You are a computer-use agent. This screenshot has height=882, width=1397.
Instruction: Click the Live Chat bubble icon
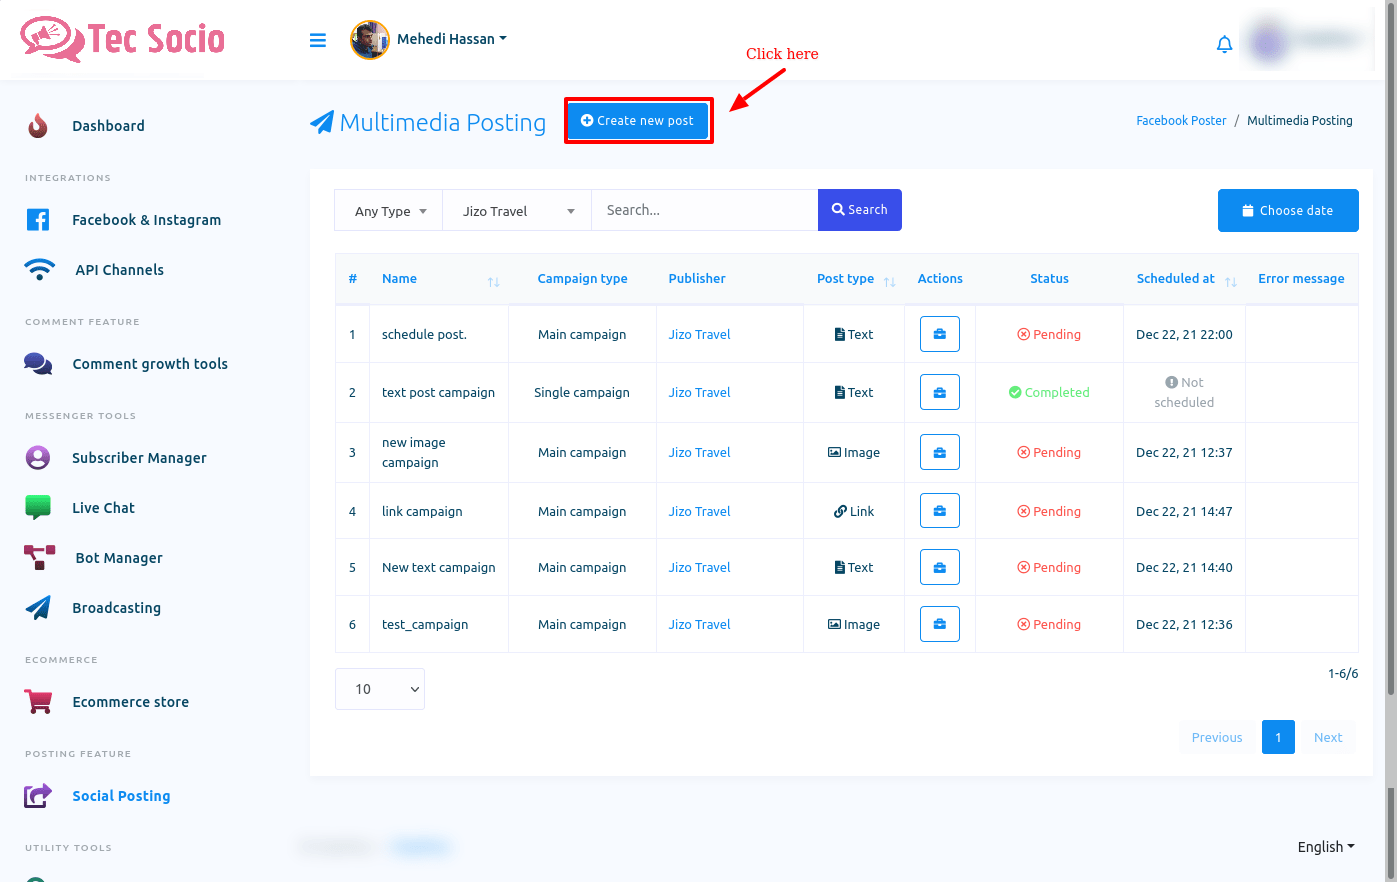(x=38, y=508)
